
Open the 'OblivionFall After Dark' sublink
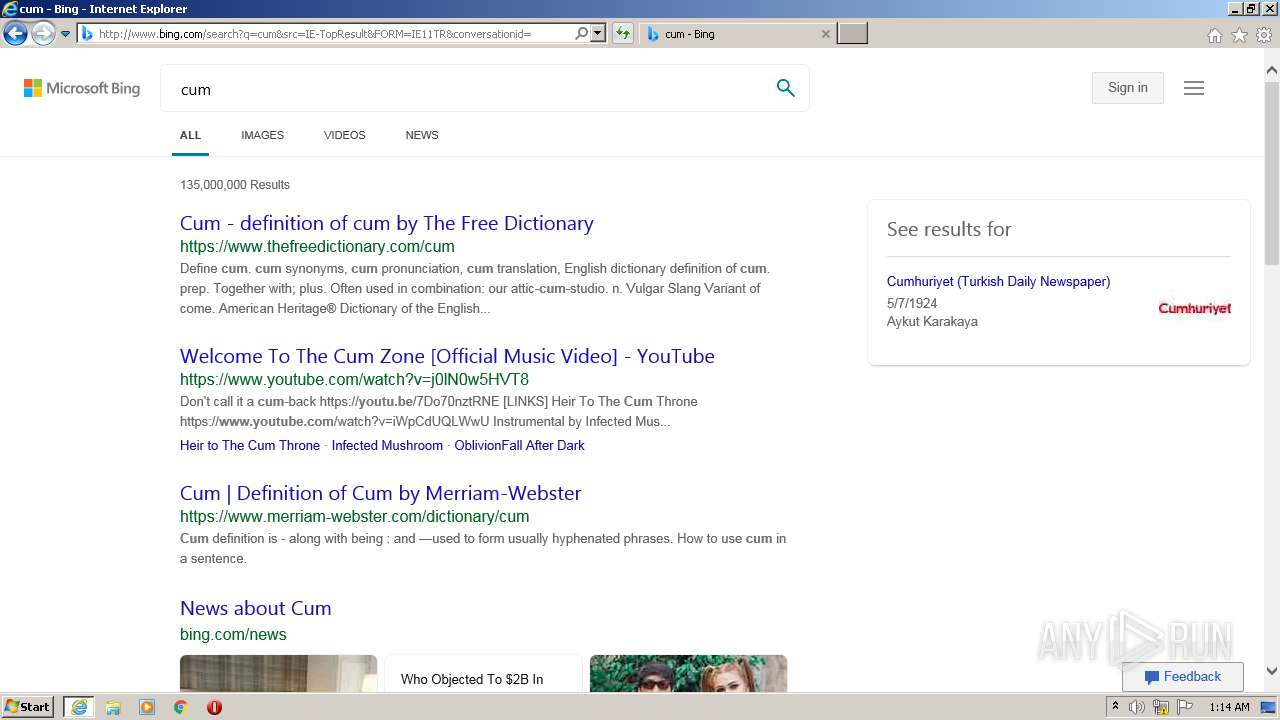point(520,446)
